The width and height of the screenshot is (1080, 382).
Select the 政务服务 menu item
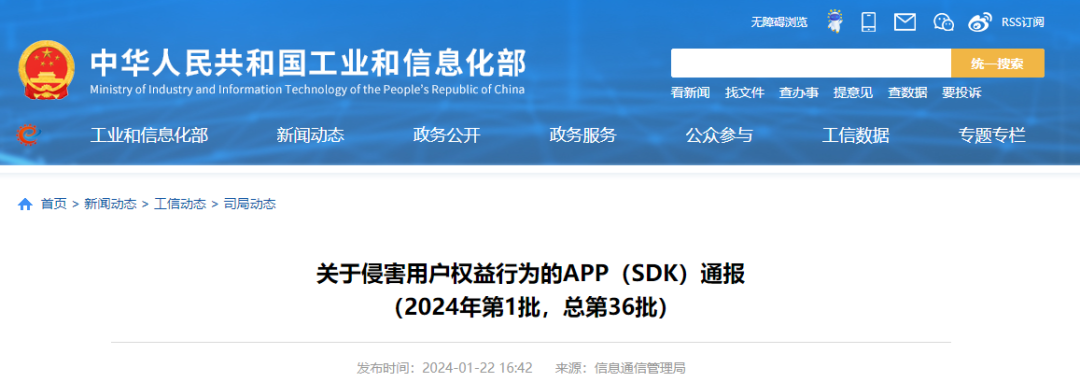tap(583, 136)
